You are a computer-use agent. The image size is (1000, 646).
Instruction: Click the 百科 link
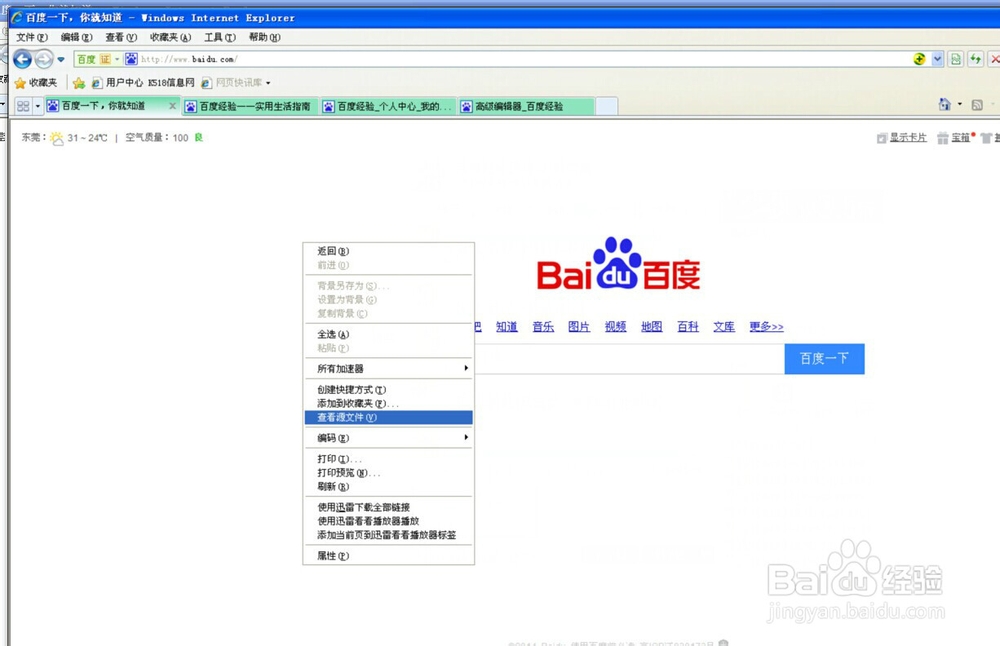pyautogui.click(x=688, y=327)
